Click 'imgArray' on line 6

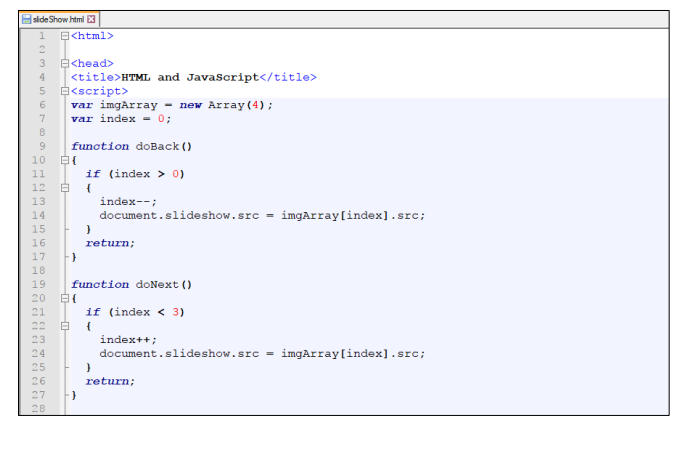coord(128,105)
